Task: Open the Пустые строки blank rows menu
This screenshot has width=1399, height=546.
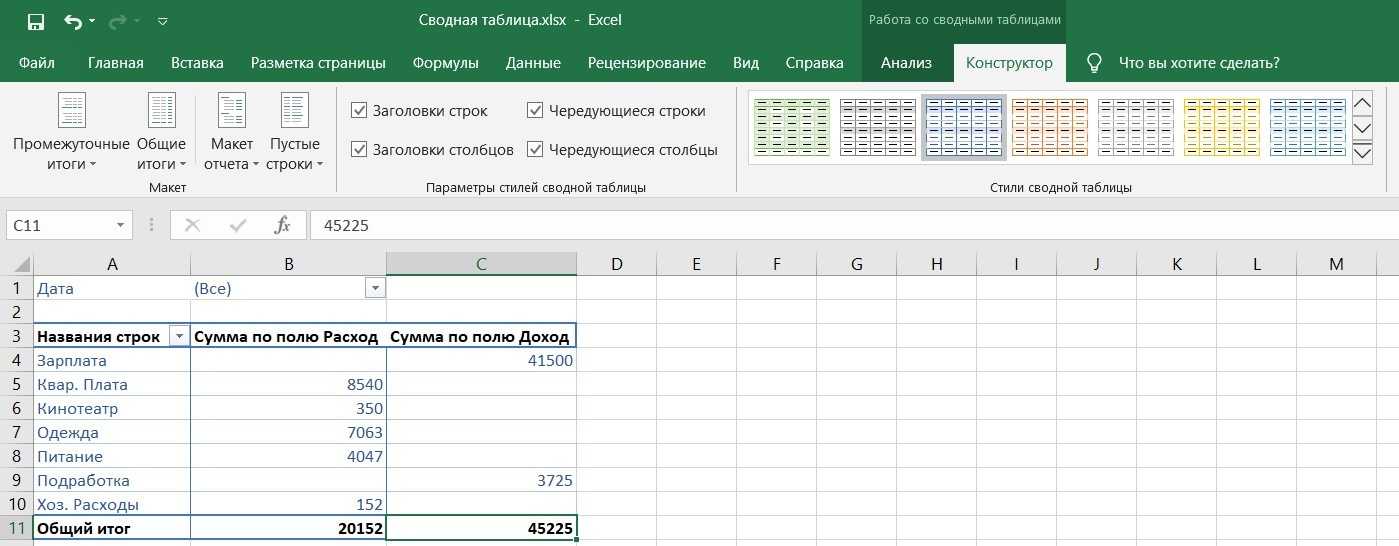Action: (x=294, y=131)
